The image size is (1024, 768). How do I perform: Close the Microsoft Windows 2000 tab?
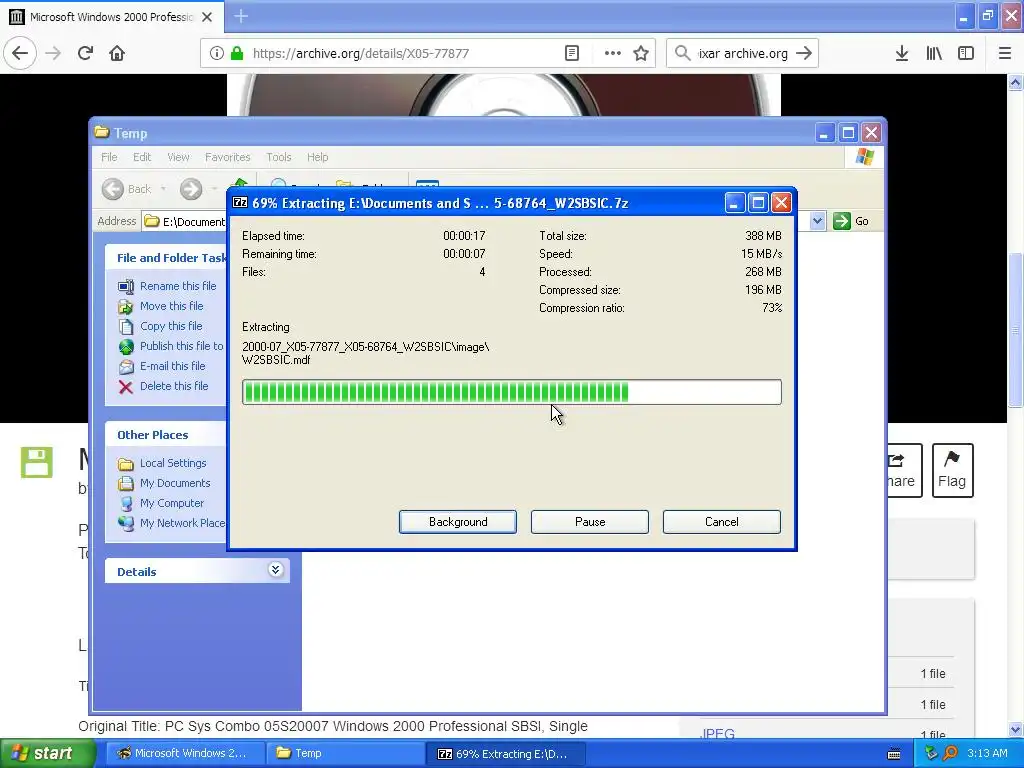point(207,17)
